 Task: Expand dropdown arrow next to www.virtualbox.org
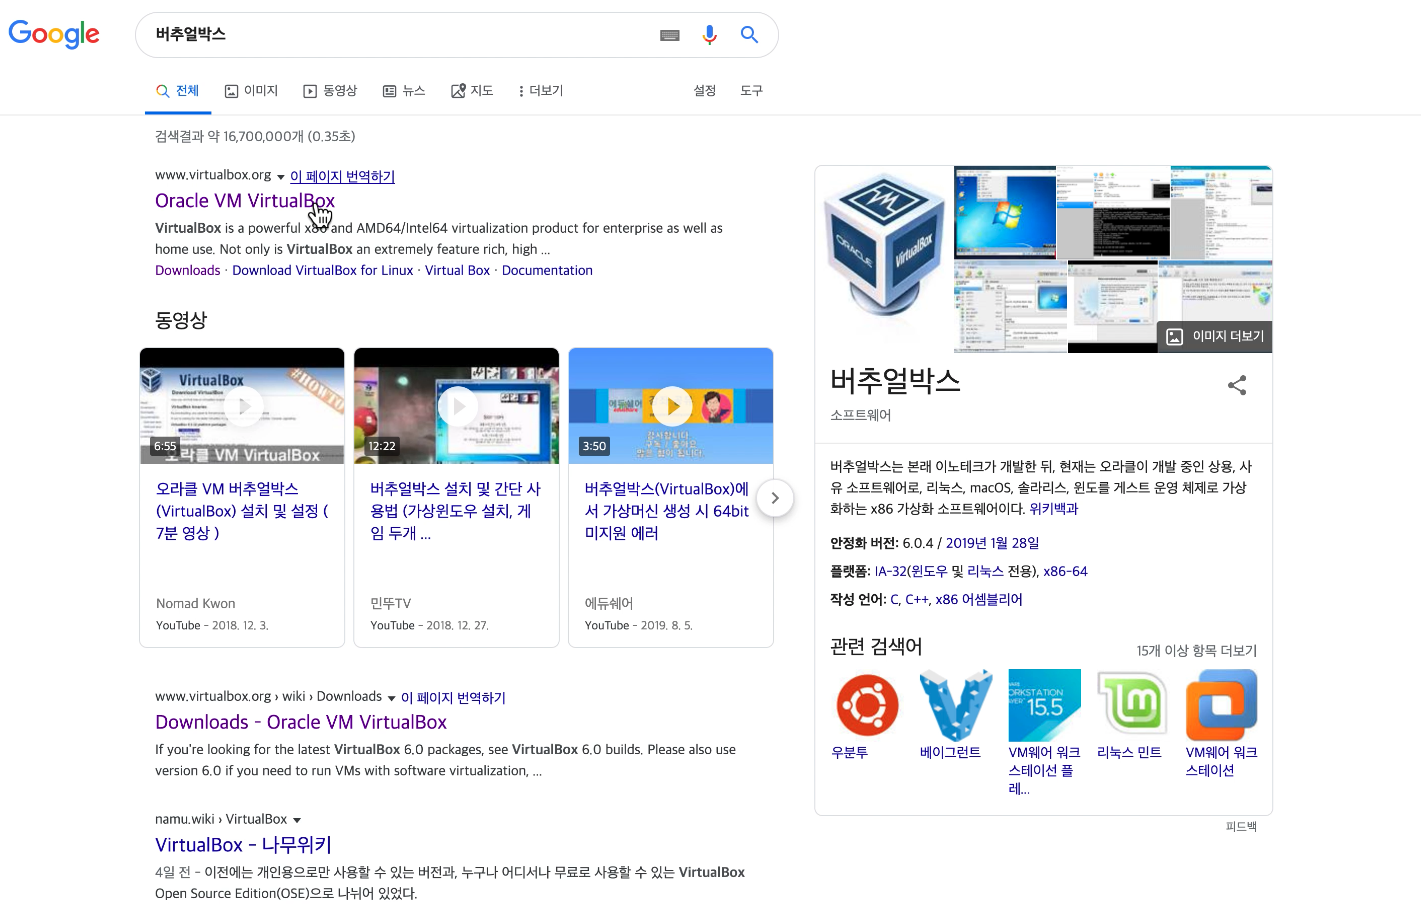click(281, 177)
